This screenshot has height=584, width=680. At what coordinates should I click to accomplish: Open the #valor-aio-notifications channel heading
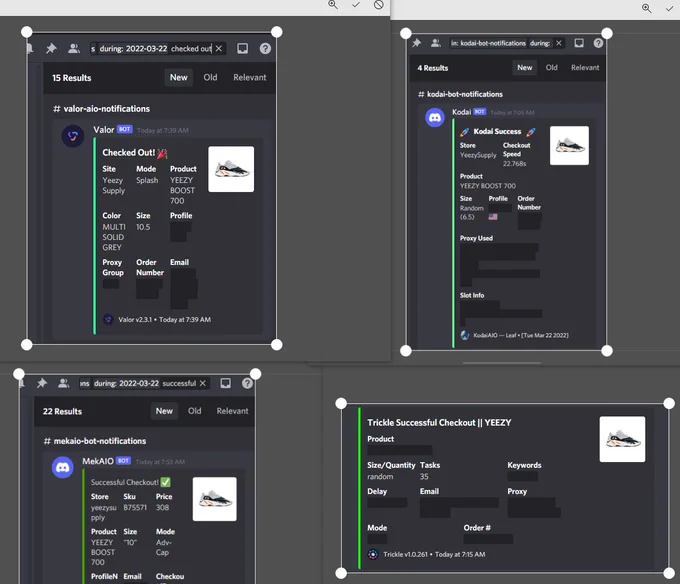(x=101, y=109)
